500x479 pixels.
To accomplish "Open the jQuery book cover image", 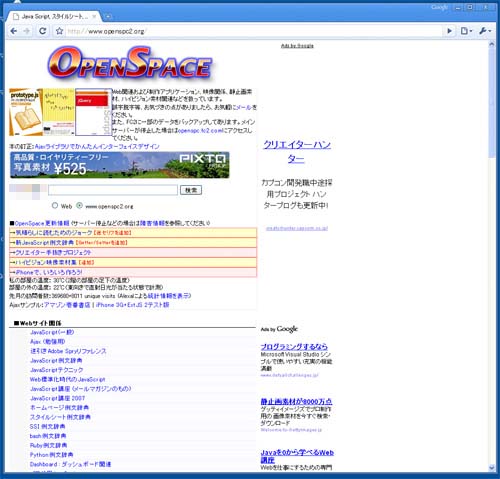I will click(93, 112).
